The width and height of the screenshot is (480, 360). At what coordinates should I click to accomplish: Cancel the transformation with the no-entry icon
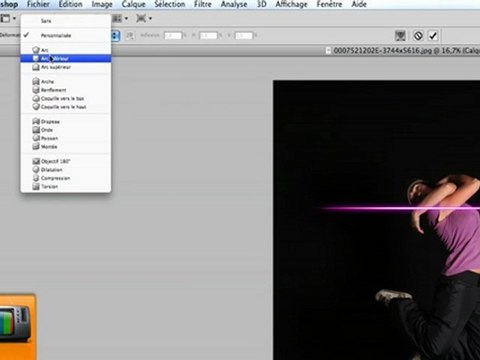click(418, 35)
